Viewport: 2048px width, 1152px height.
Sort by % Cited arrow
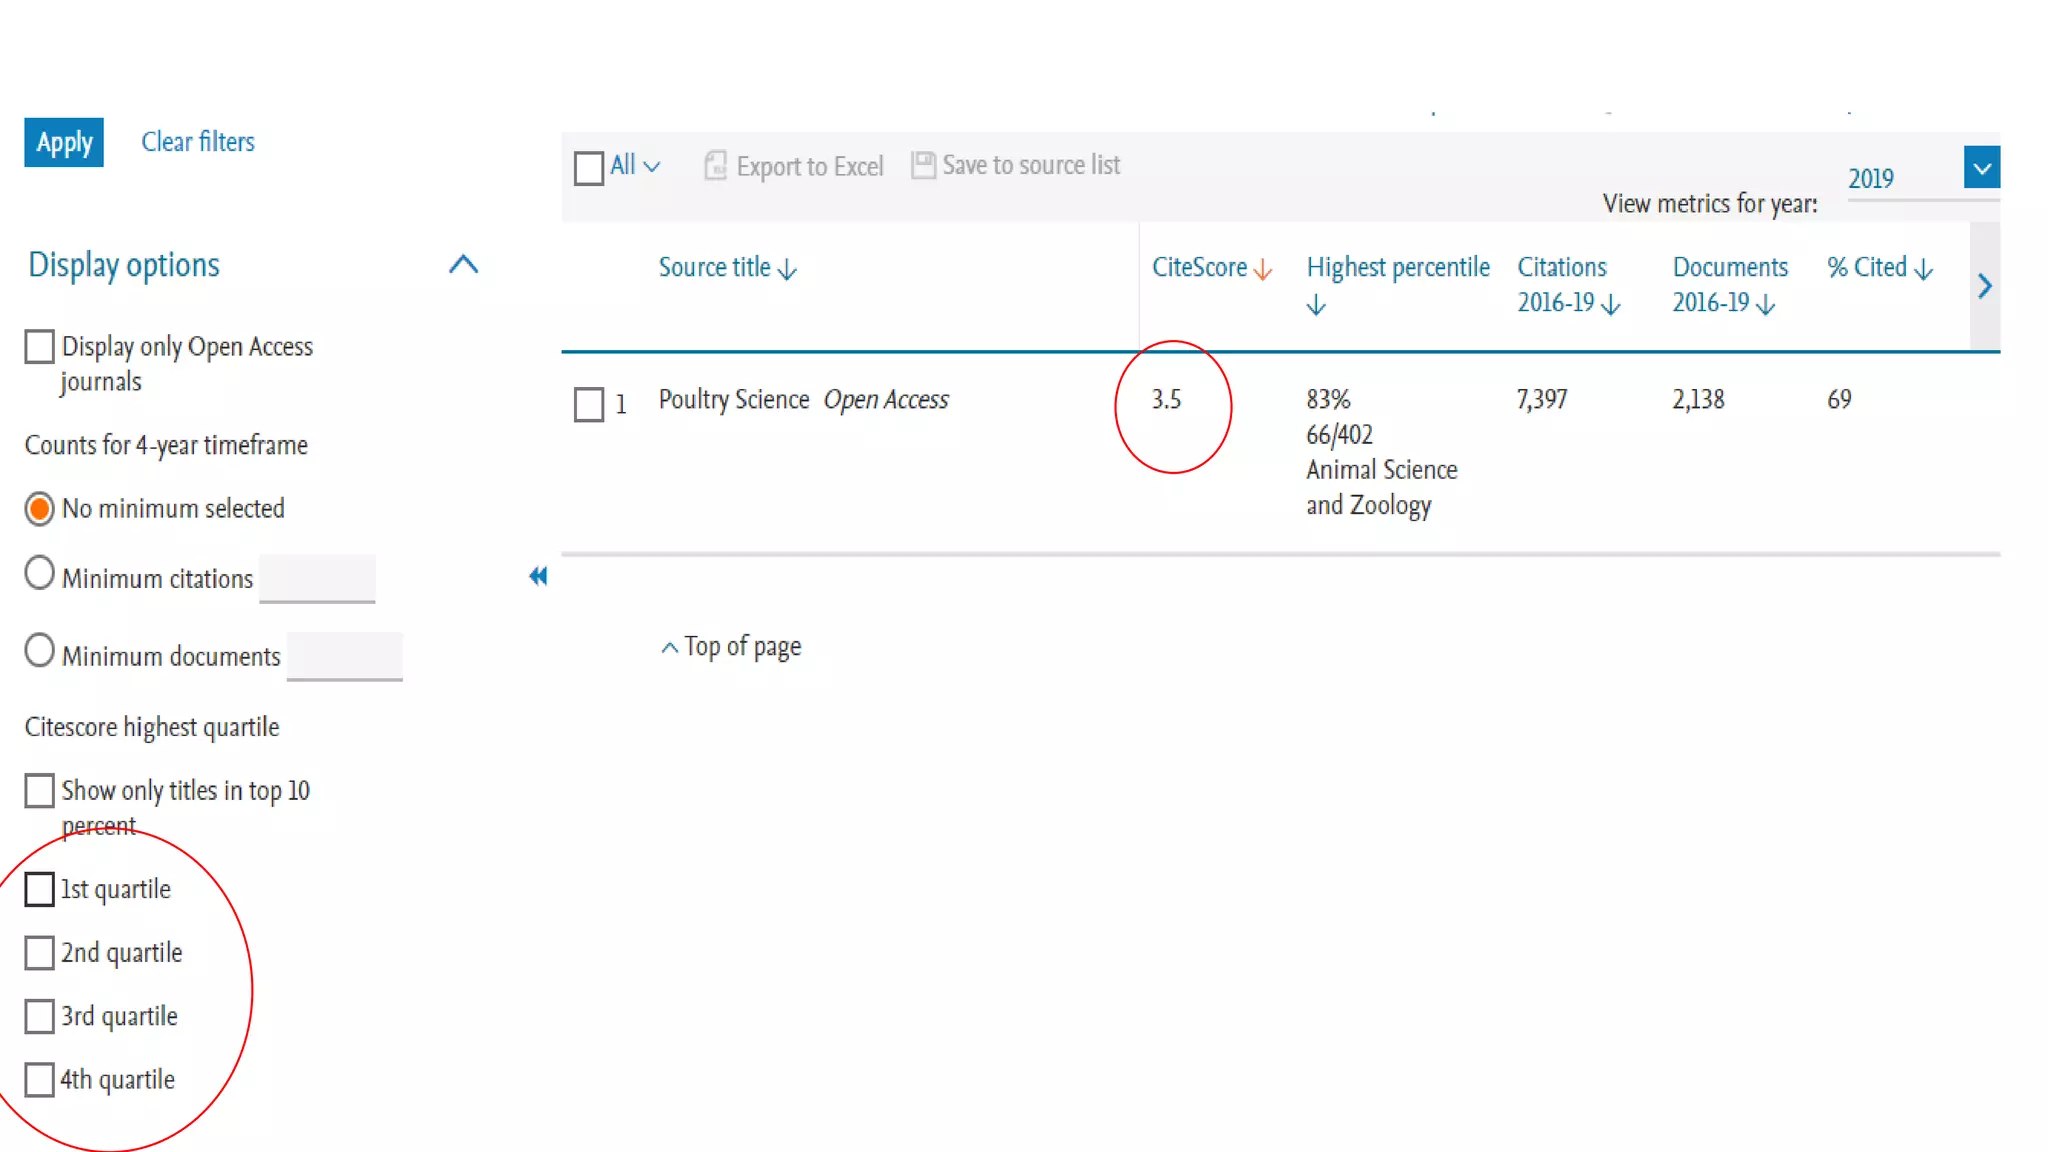1924,269
